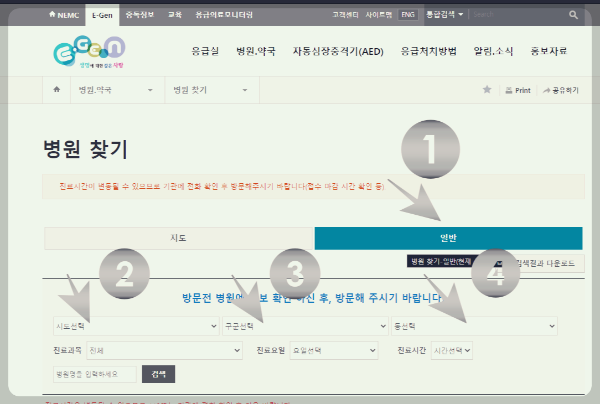Click the 병원 찾기 page heading text
The height and width of the screenshot is (404, 600).
click(x=85, y=149)
